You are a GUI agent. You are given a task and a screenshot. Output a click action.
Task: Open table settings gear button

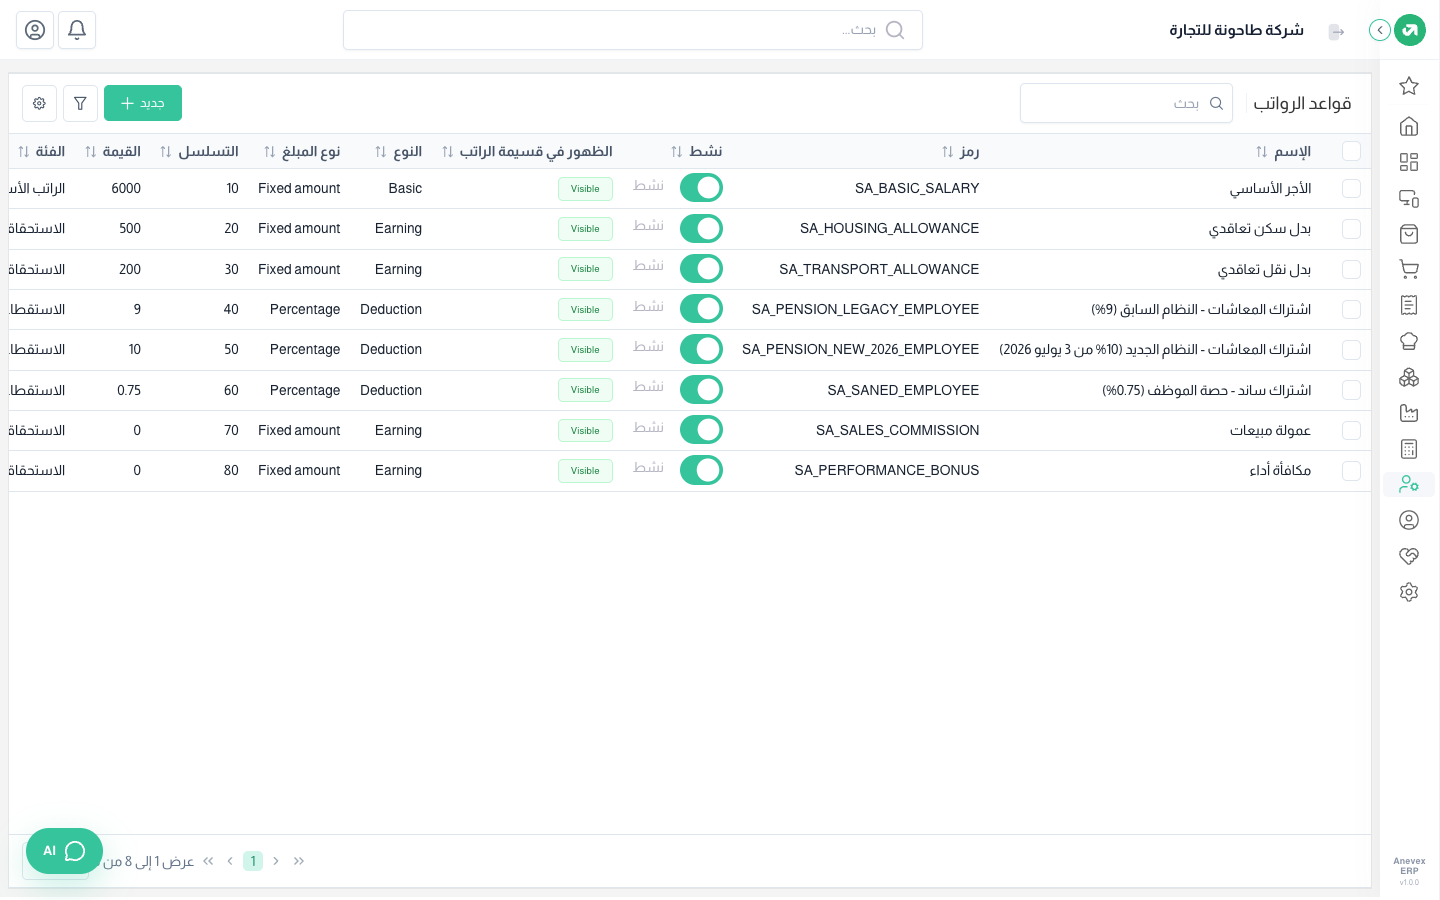(x=39, y=103)
